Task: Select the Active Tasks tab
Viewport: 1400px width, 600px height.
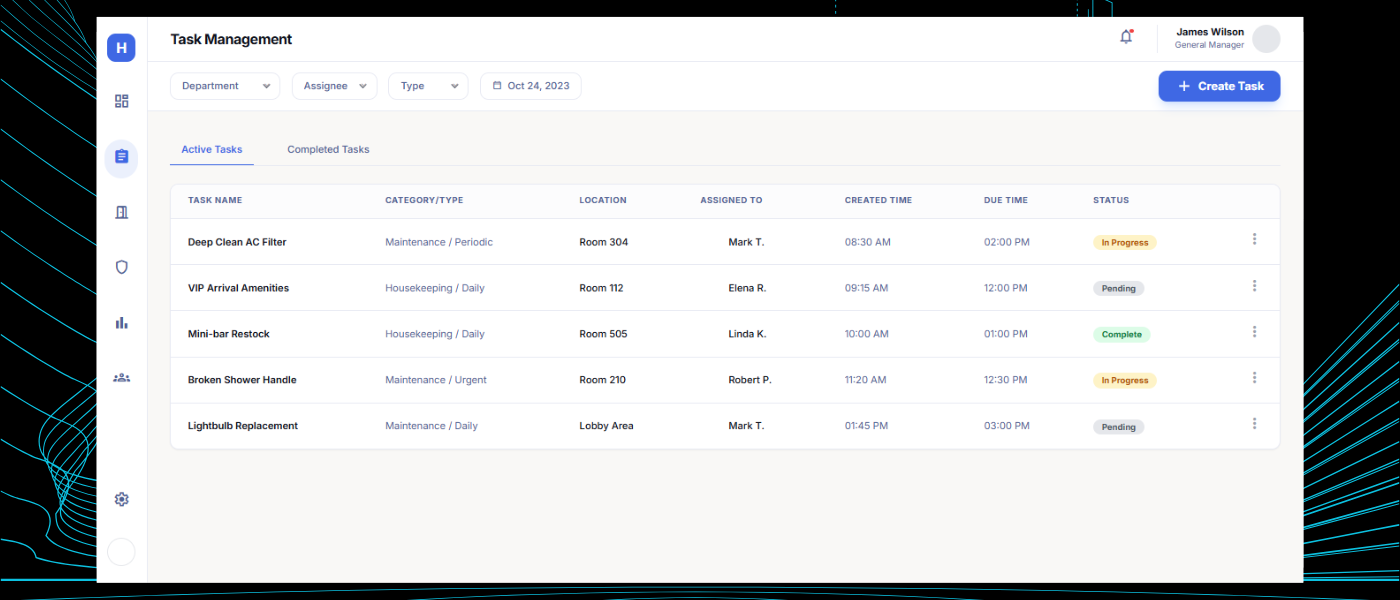Action: [212, 150]
